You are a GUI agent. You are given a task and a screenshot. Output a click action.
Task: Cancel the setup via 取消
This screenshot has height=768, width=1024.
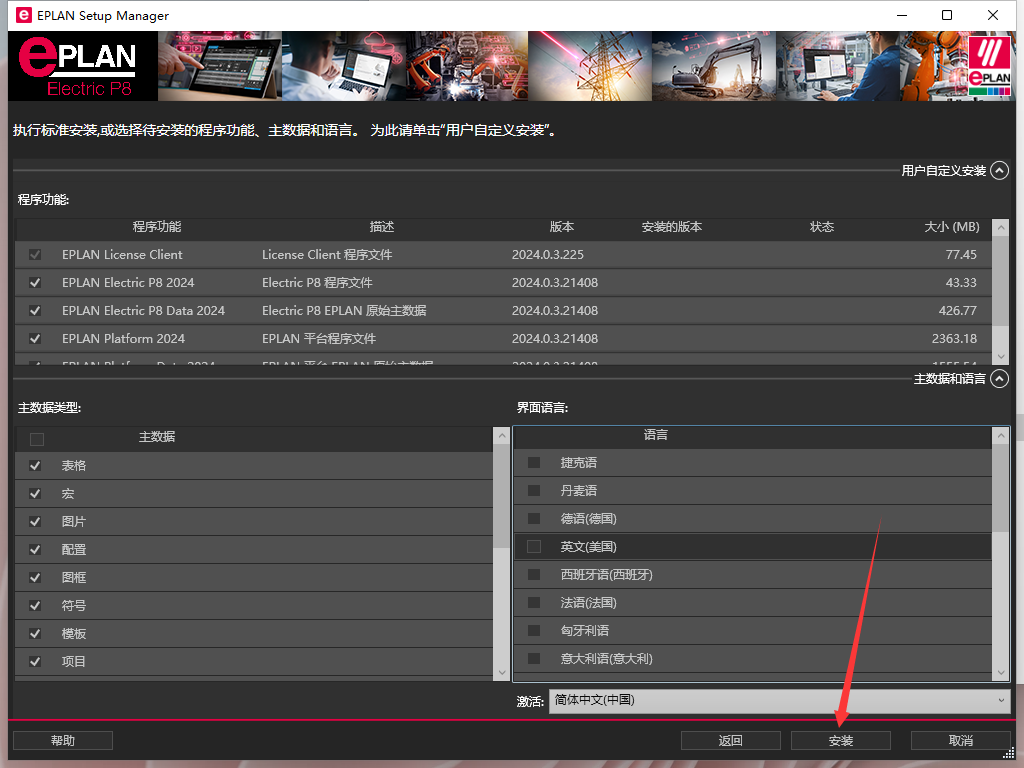pyautogui.click(x=960, y=740)
